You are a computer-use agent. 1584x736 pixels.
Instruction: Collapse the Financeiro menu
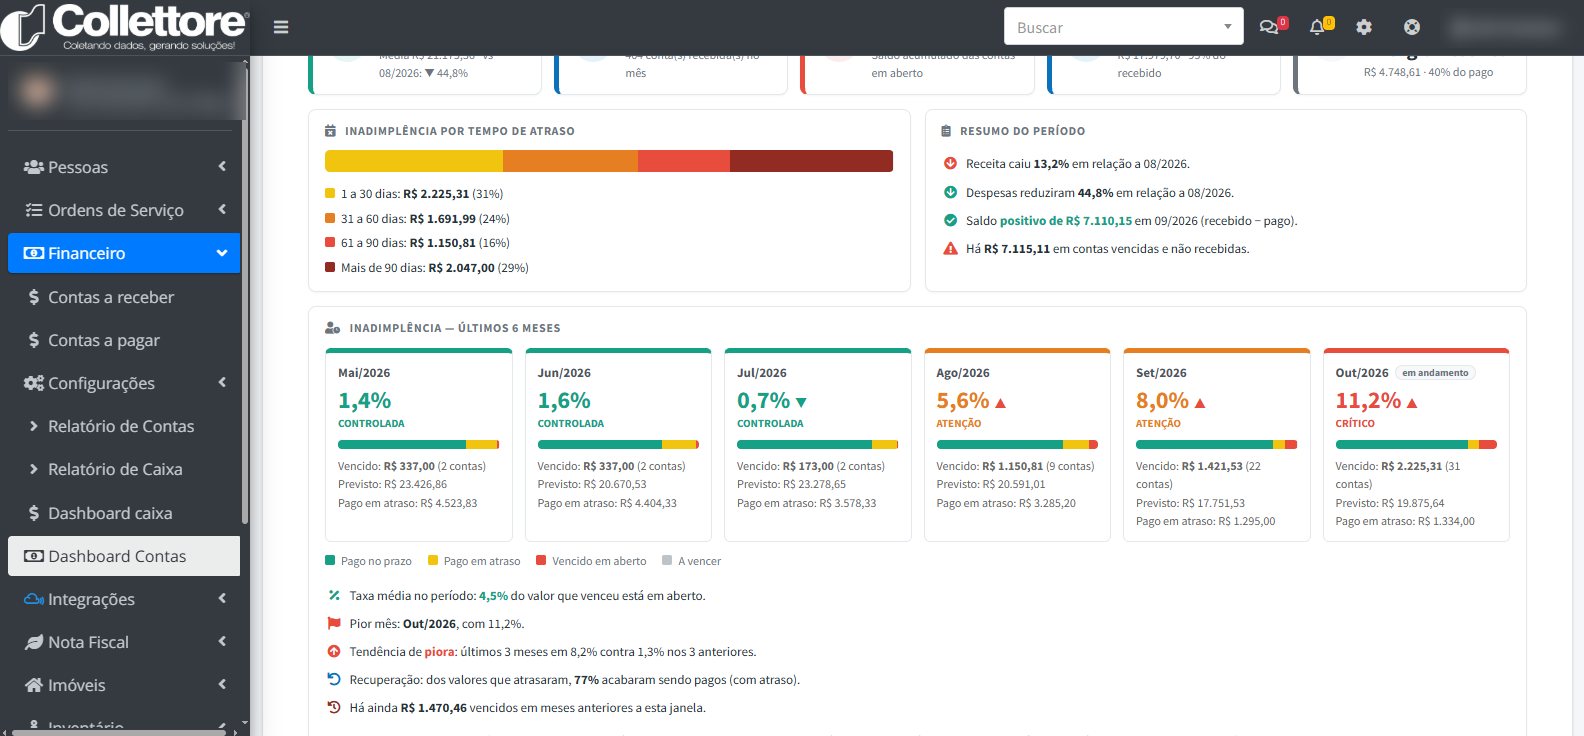pyautogui.click(x=124, y=253)
